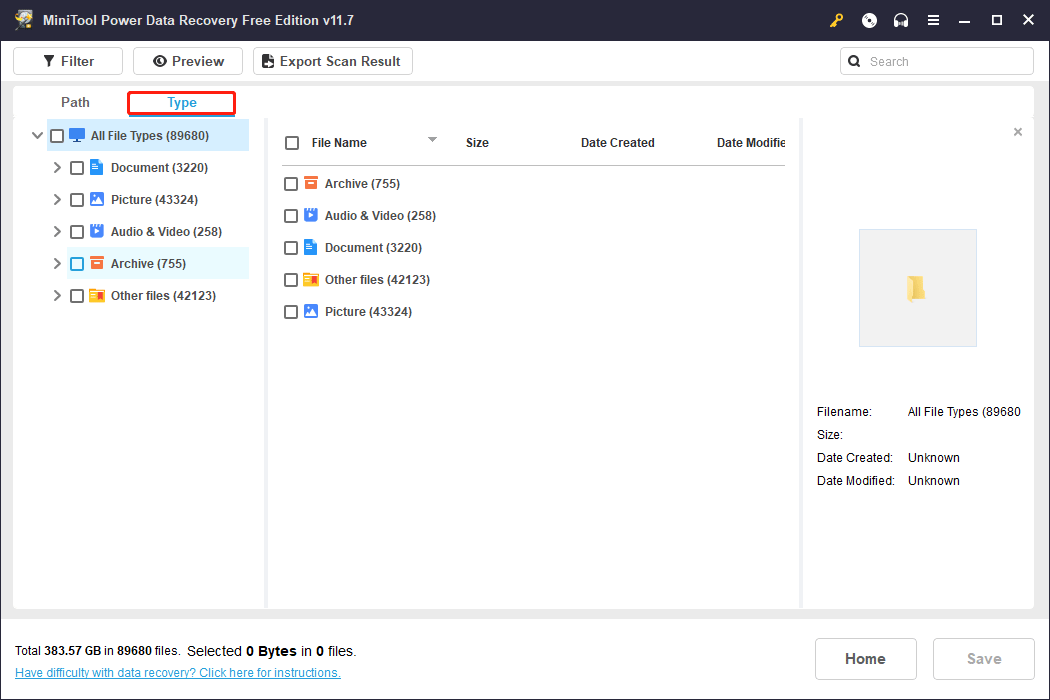Toggle the select-all File Name checkbox
The image size is (1050, 700).
click(x=292, y=143)
